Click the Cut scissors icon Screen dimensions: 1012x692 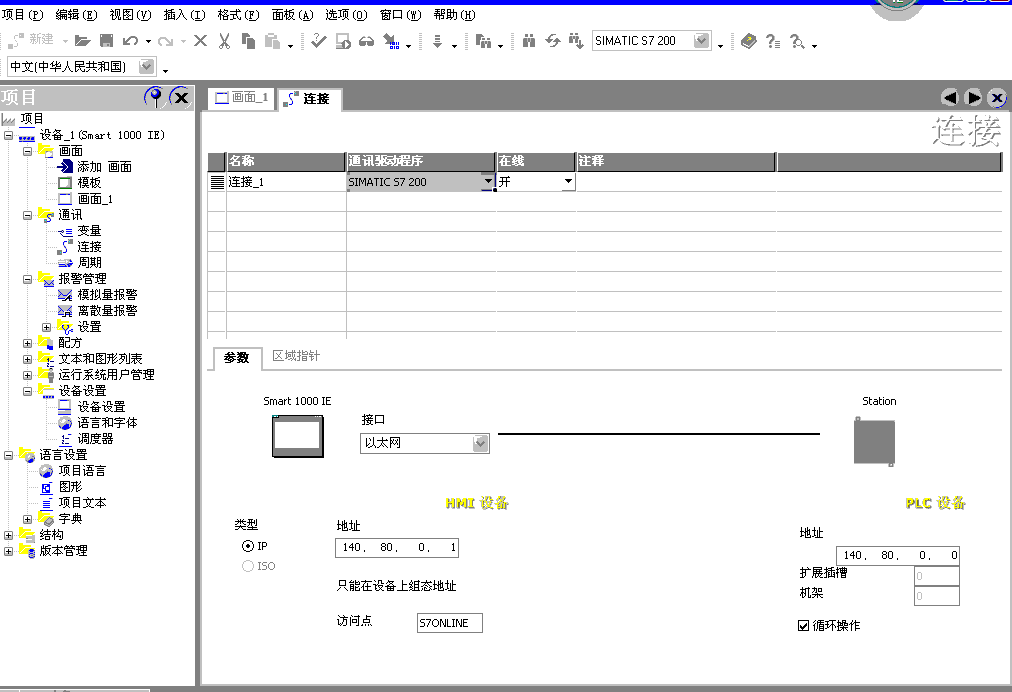224,41
